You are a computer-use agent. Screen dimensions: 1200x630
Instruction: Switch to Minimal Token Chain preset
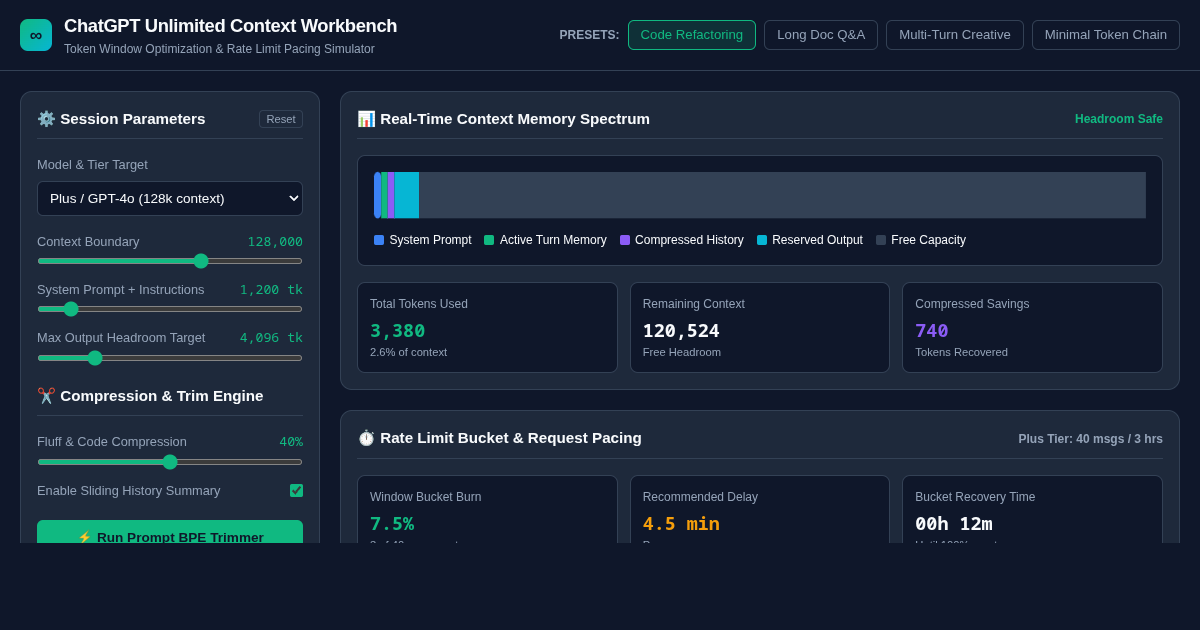coord(1106,35)
